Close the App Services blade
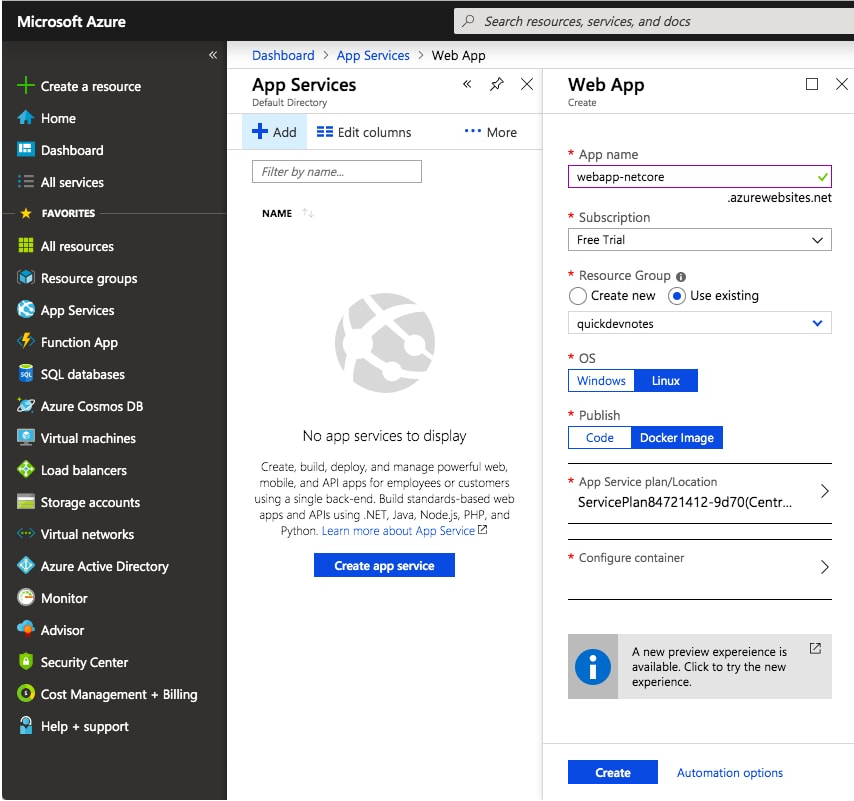This screenshot has height=801, width=854. point(527,84)
